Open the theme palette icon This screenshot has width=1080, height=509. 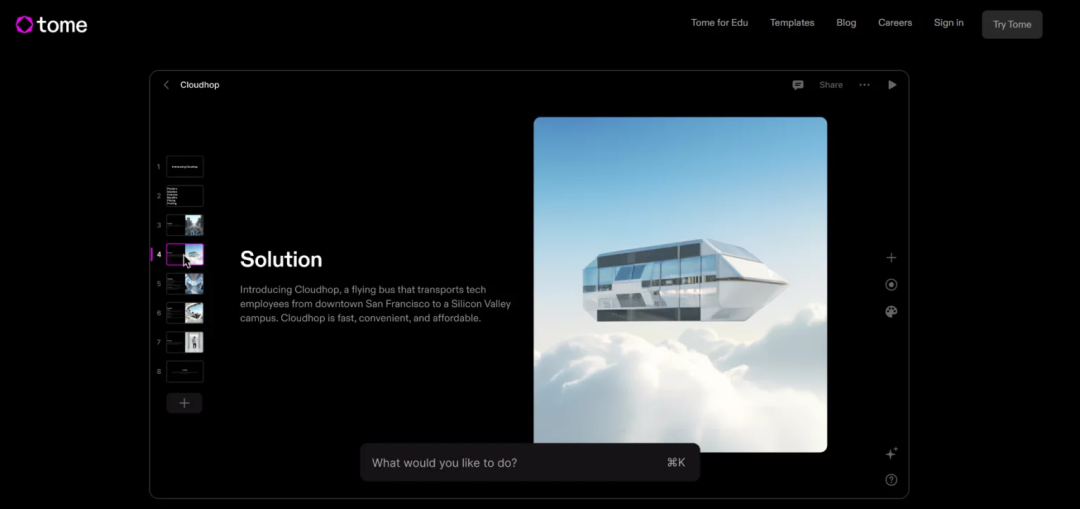(891, 312)
